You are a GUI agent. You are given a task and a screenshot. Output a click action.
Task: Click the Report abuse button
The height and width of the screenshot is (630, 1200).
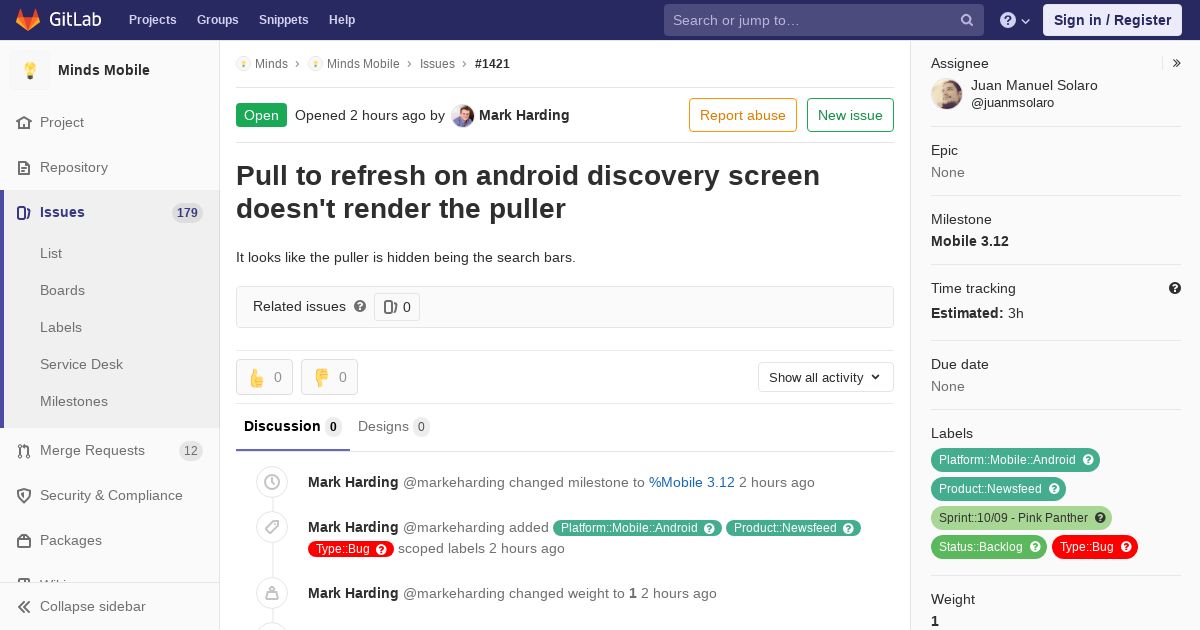tap(743, 115)
